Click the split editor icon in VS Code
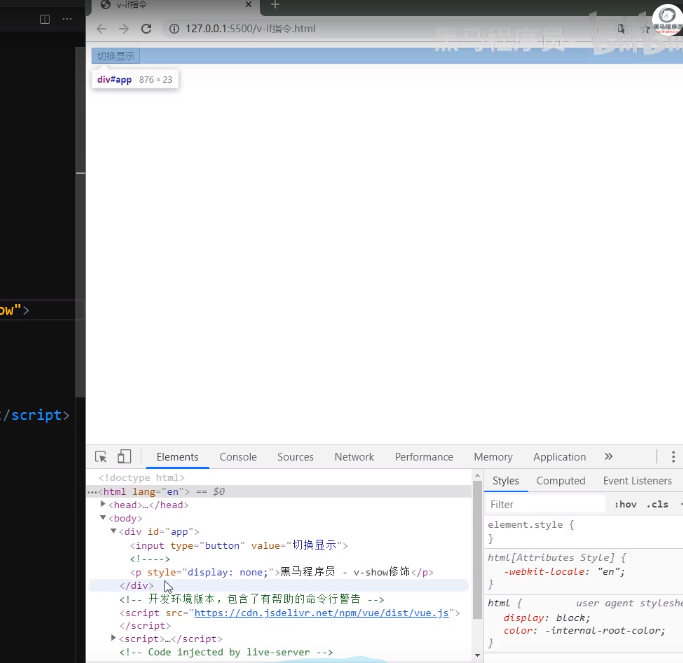683x663 pixels. pyautogui.click(x=45, y=19)
